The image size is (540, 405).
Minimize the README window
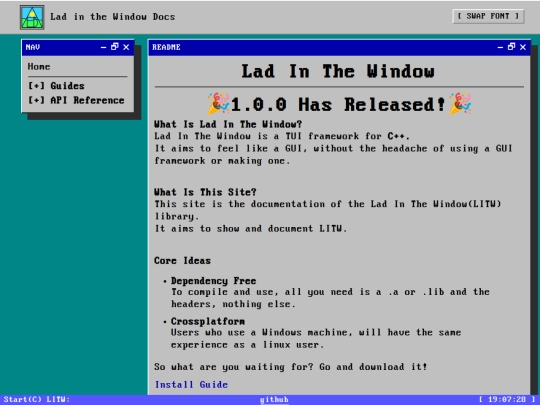500,47
